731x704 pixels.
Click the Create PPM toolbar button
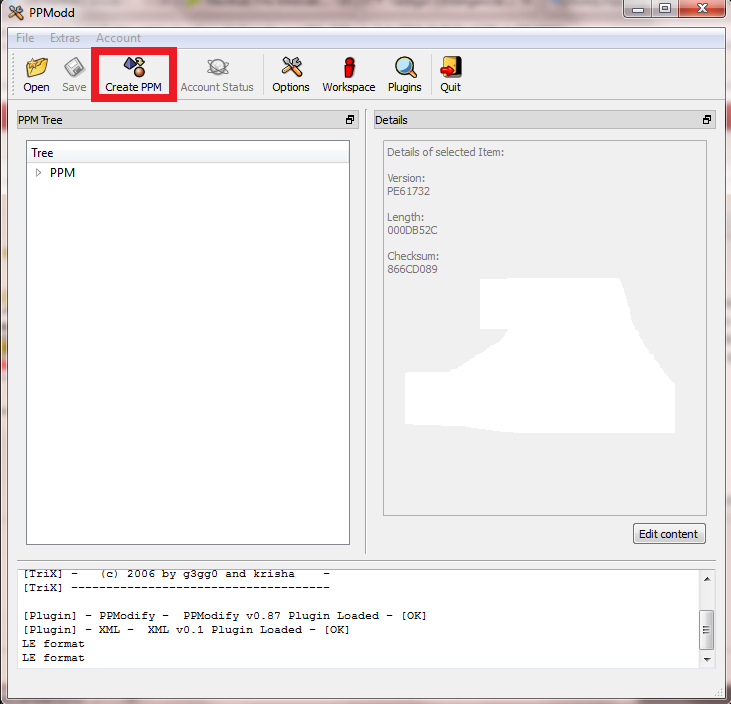pyautogui.click(x=133, y=75)
